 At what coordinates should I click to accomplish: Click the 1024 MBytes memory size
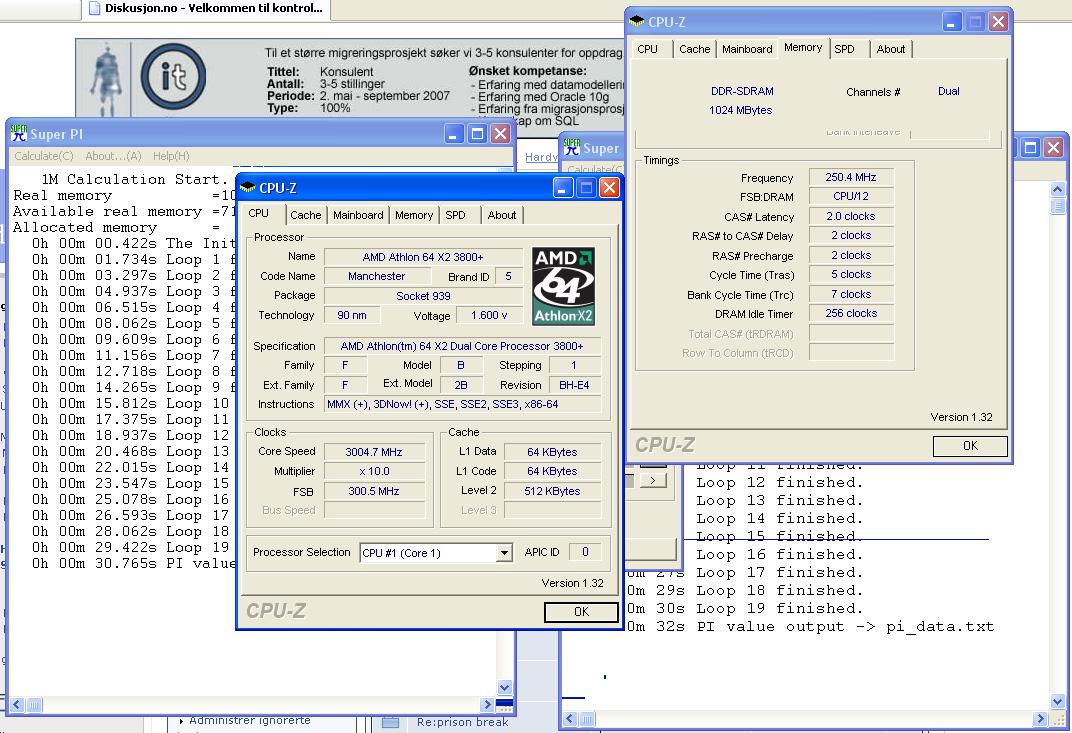coord(740,110)
